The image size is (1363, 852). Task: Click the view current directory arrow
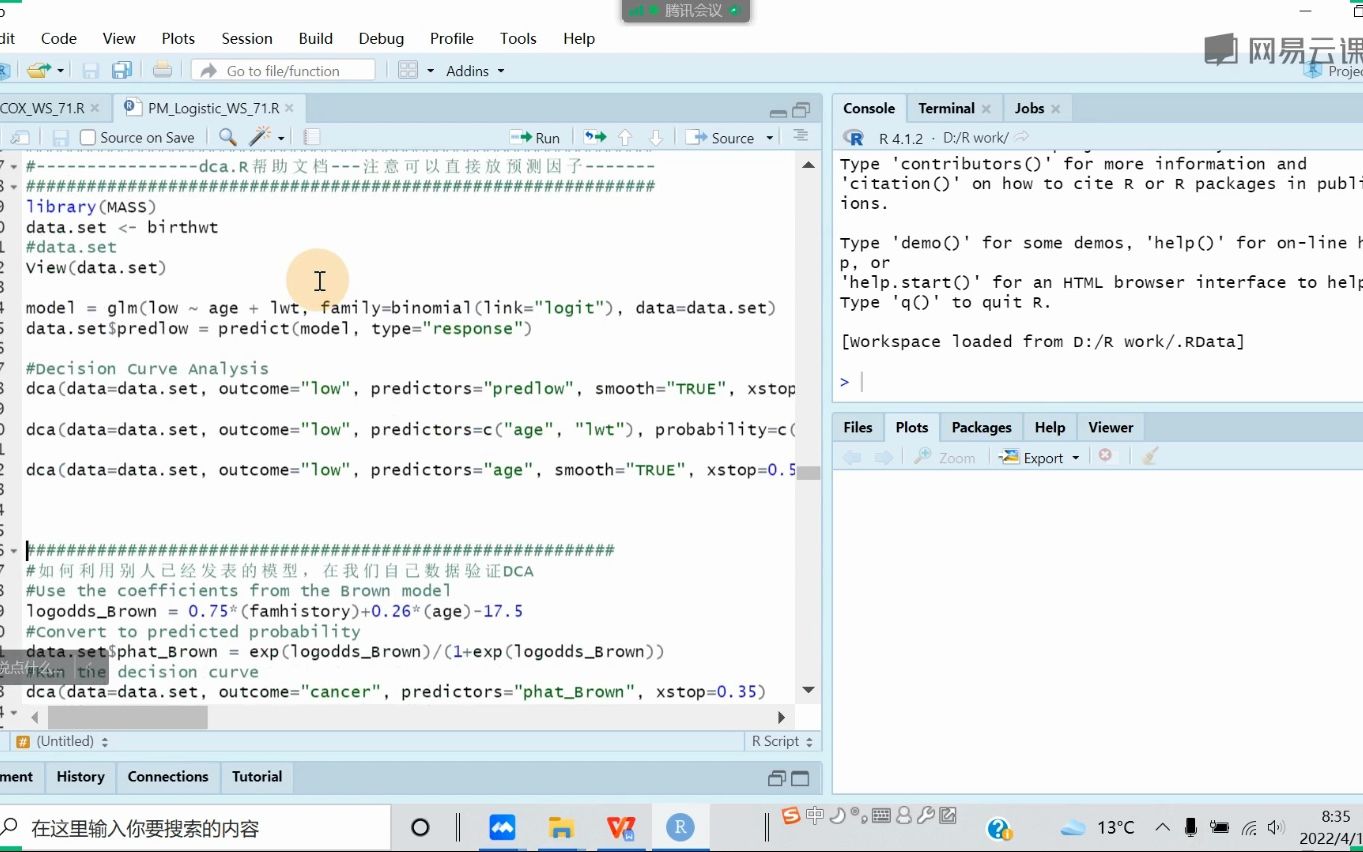(1022, 138)
